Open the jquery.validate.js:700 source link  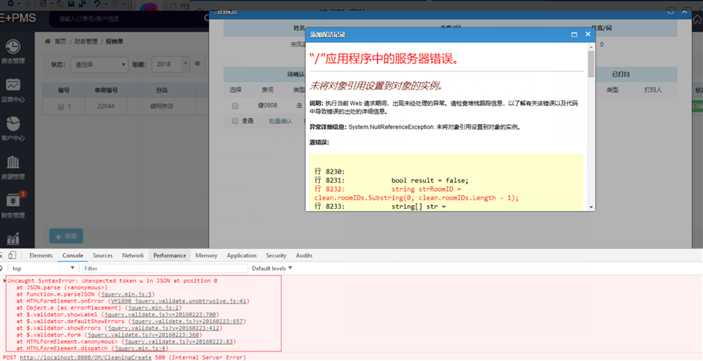[x=160, y=314]
